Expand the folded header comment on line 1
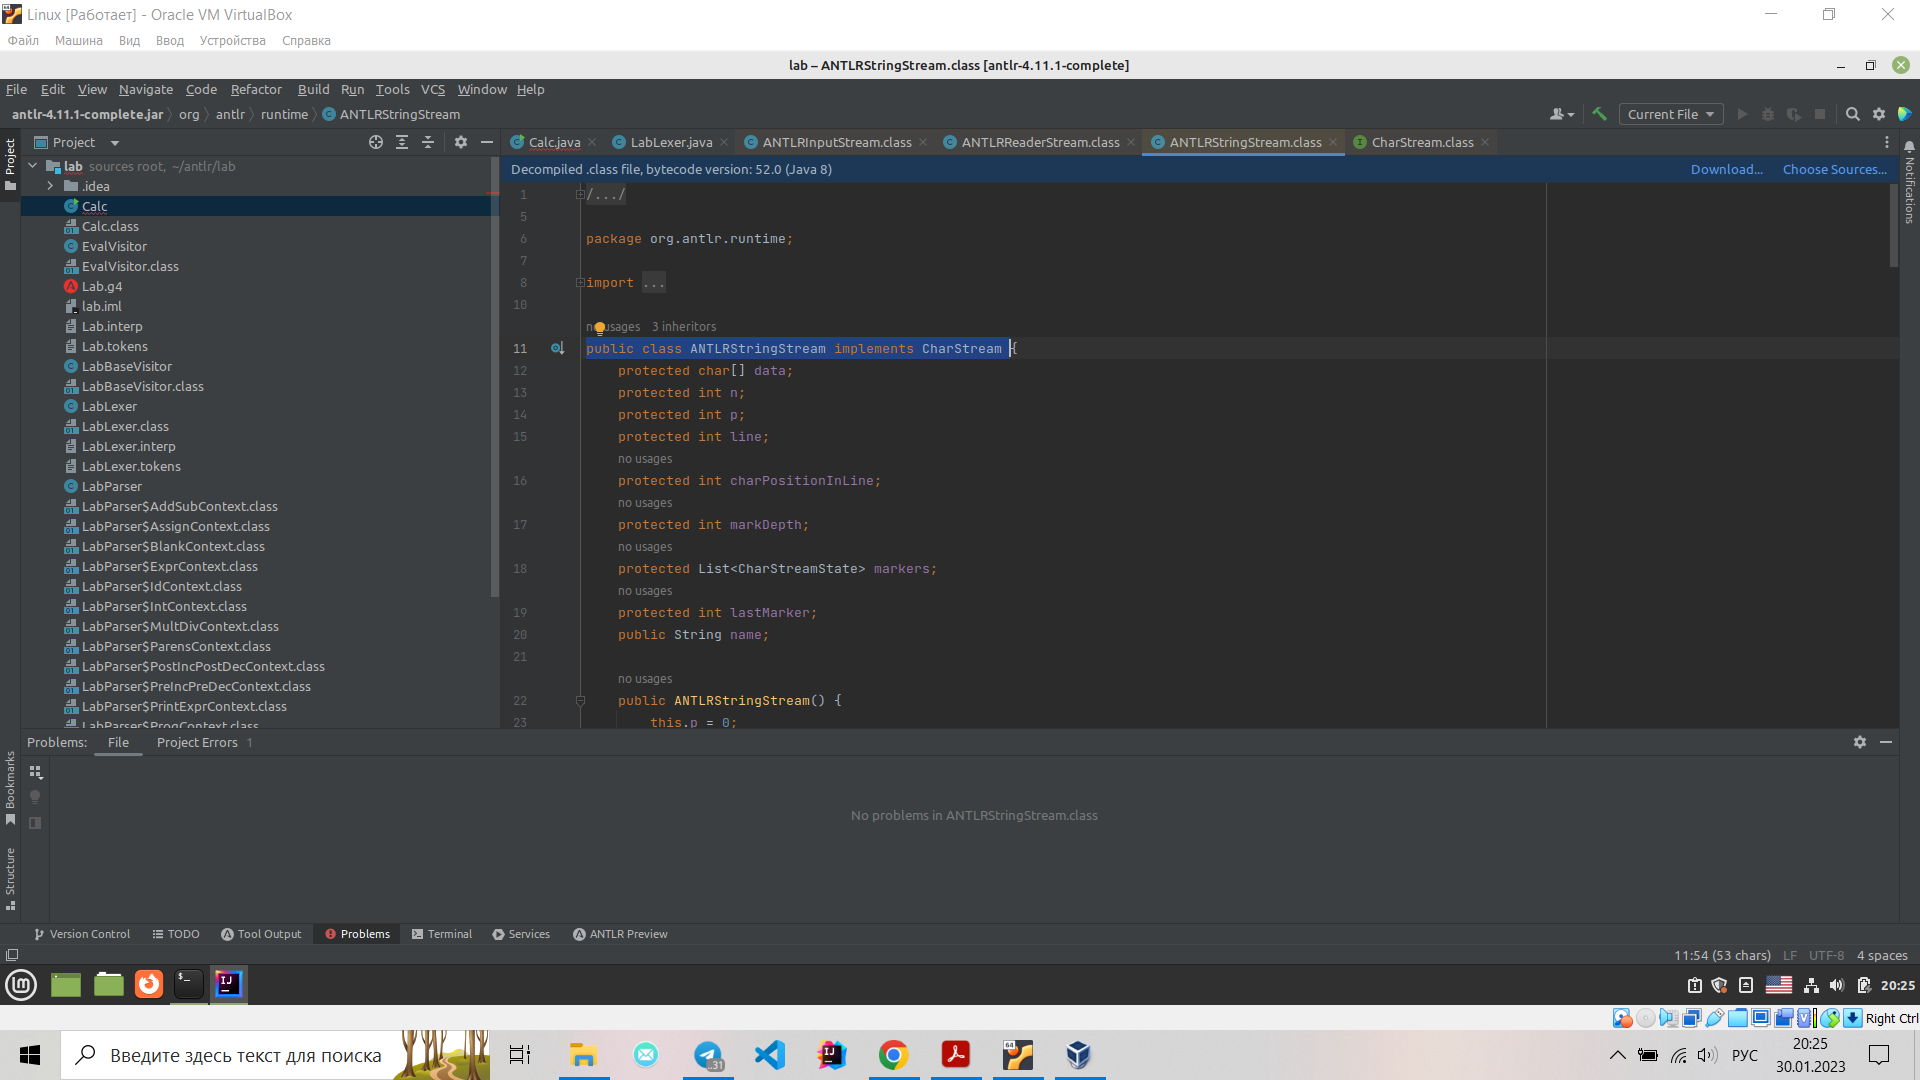Image resolution: width=1920 pixels, height=1080 pixels. (x=580, y=194)
